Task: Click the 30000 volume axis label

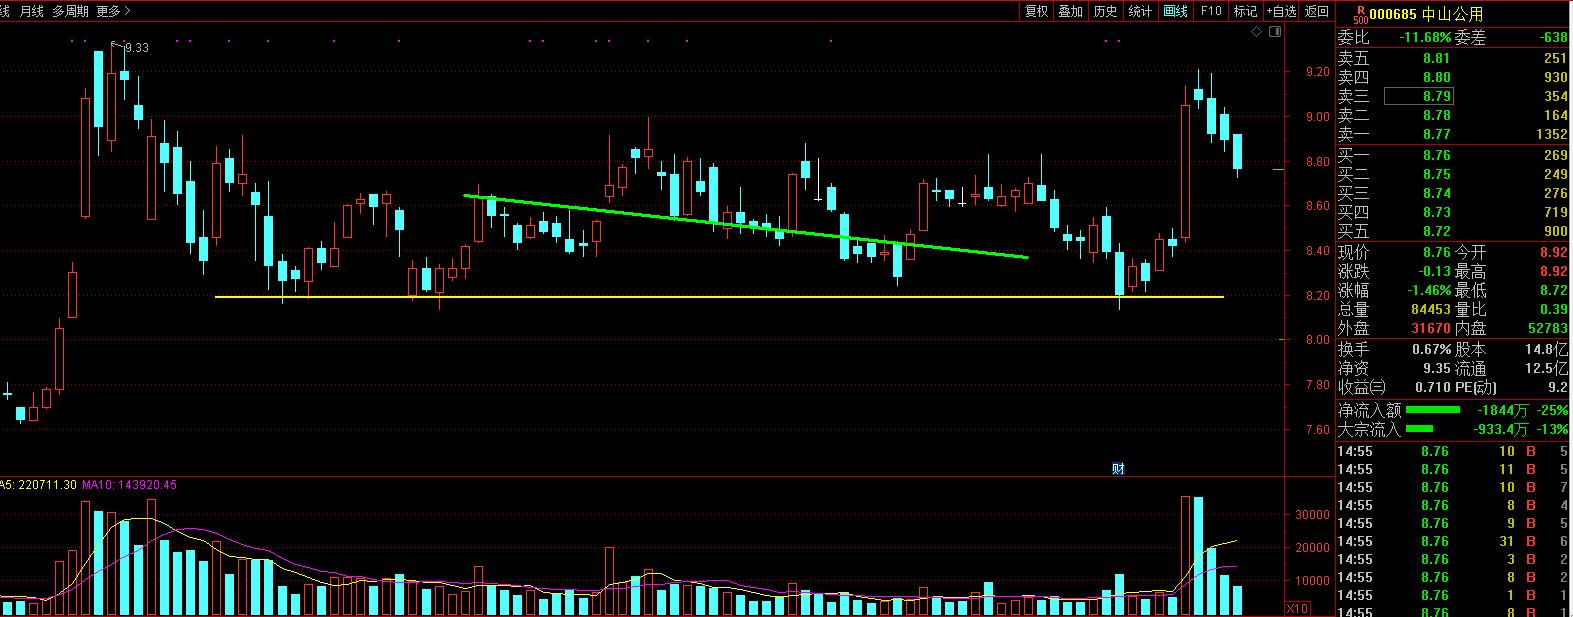Action: pos(1312,515)
